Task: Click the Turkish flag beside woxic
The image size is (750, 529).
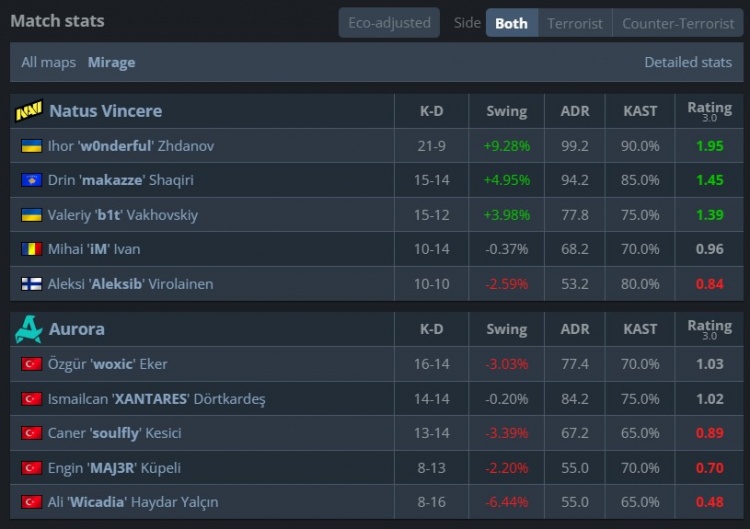Action: (31, 364)
